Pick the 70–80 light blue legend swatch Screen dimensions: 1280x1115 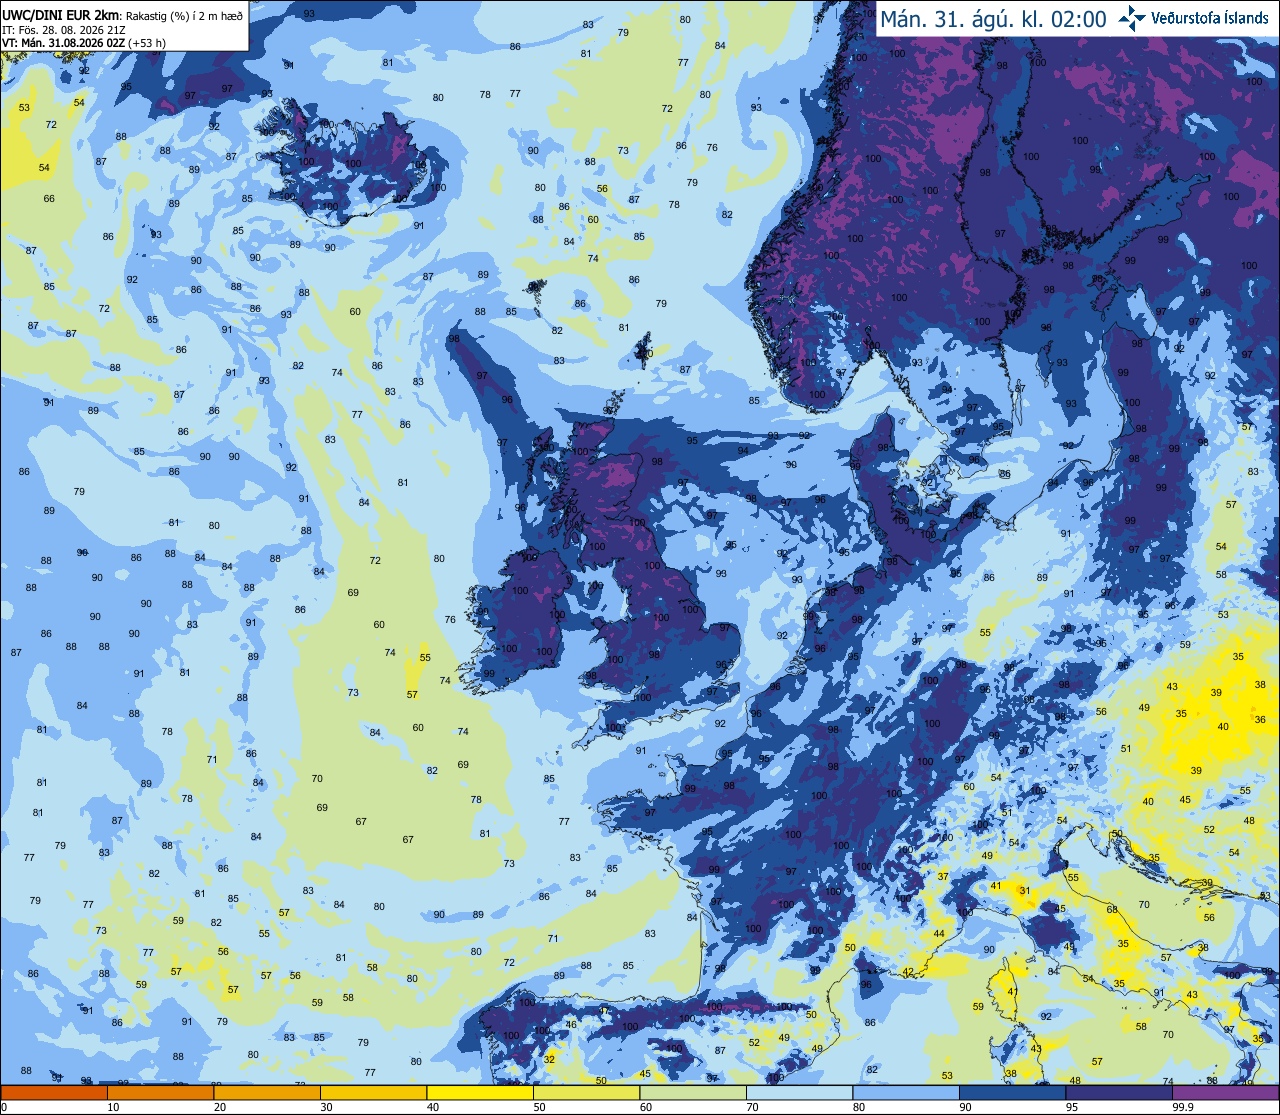point(799,1092)
